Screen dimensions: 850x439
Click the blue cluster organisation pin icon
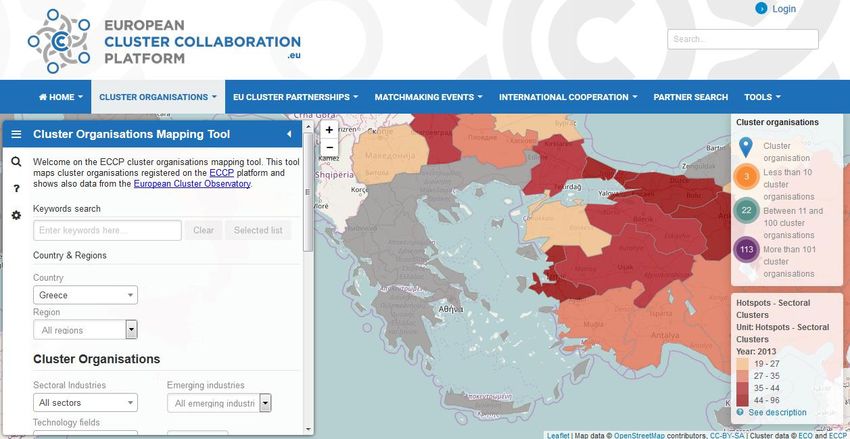click(746, 147)
